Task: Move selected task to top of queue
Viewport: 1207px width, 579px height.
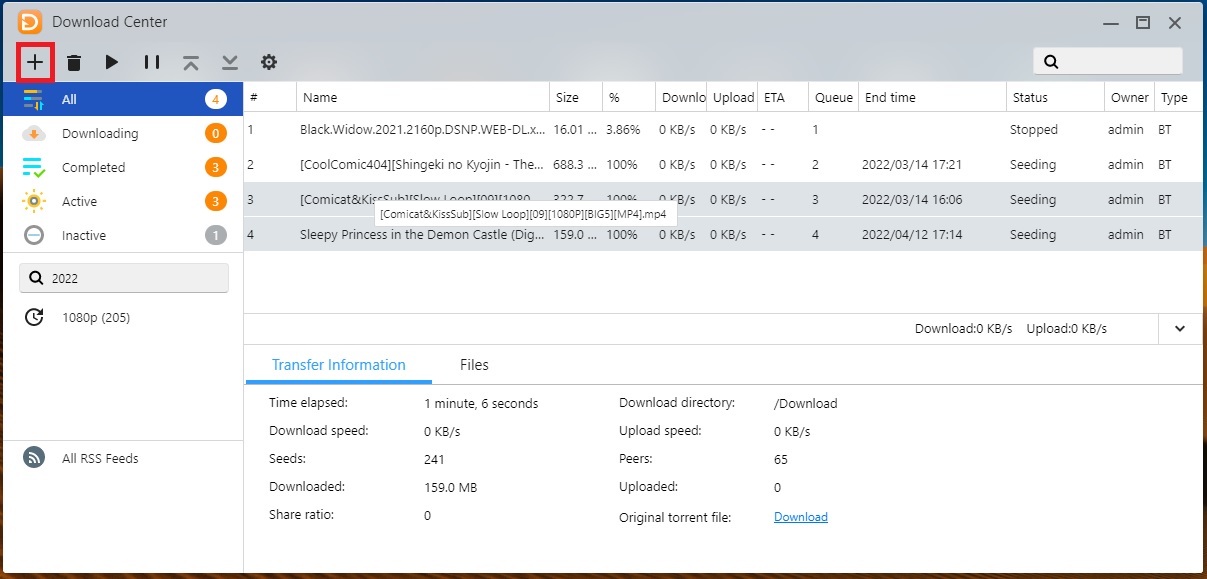Action: (x=191, y=62)
